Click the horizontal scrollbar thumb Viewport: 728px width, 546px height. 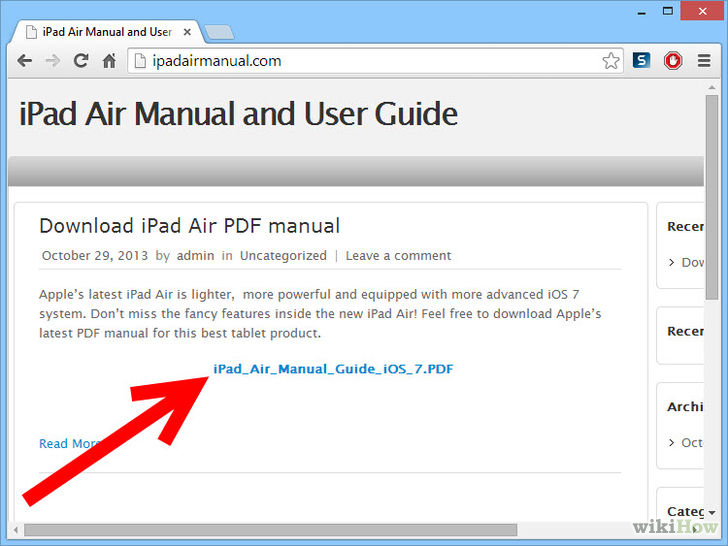[271, 530]
